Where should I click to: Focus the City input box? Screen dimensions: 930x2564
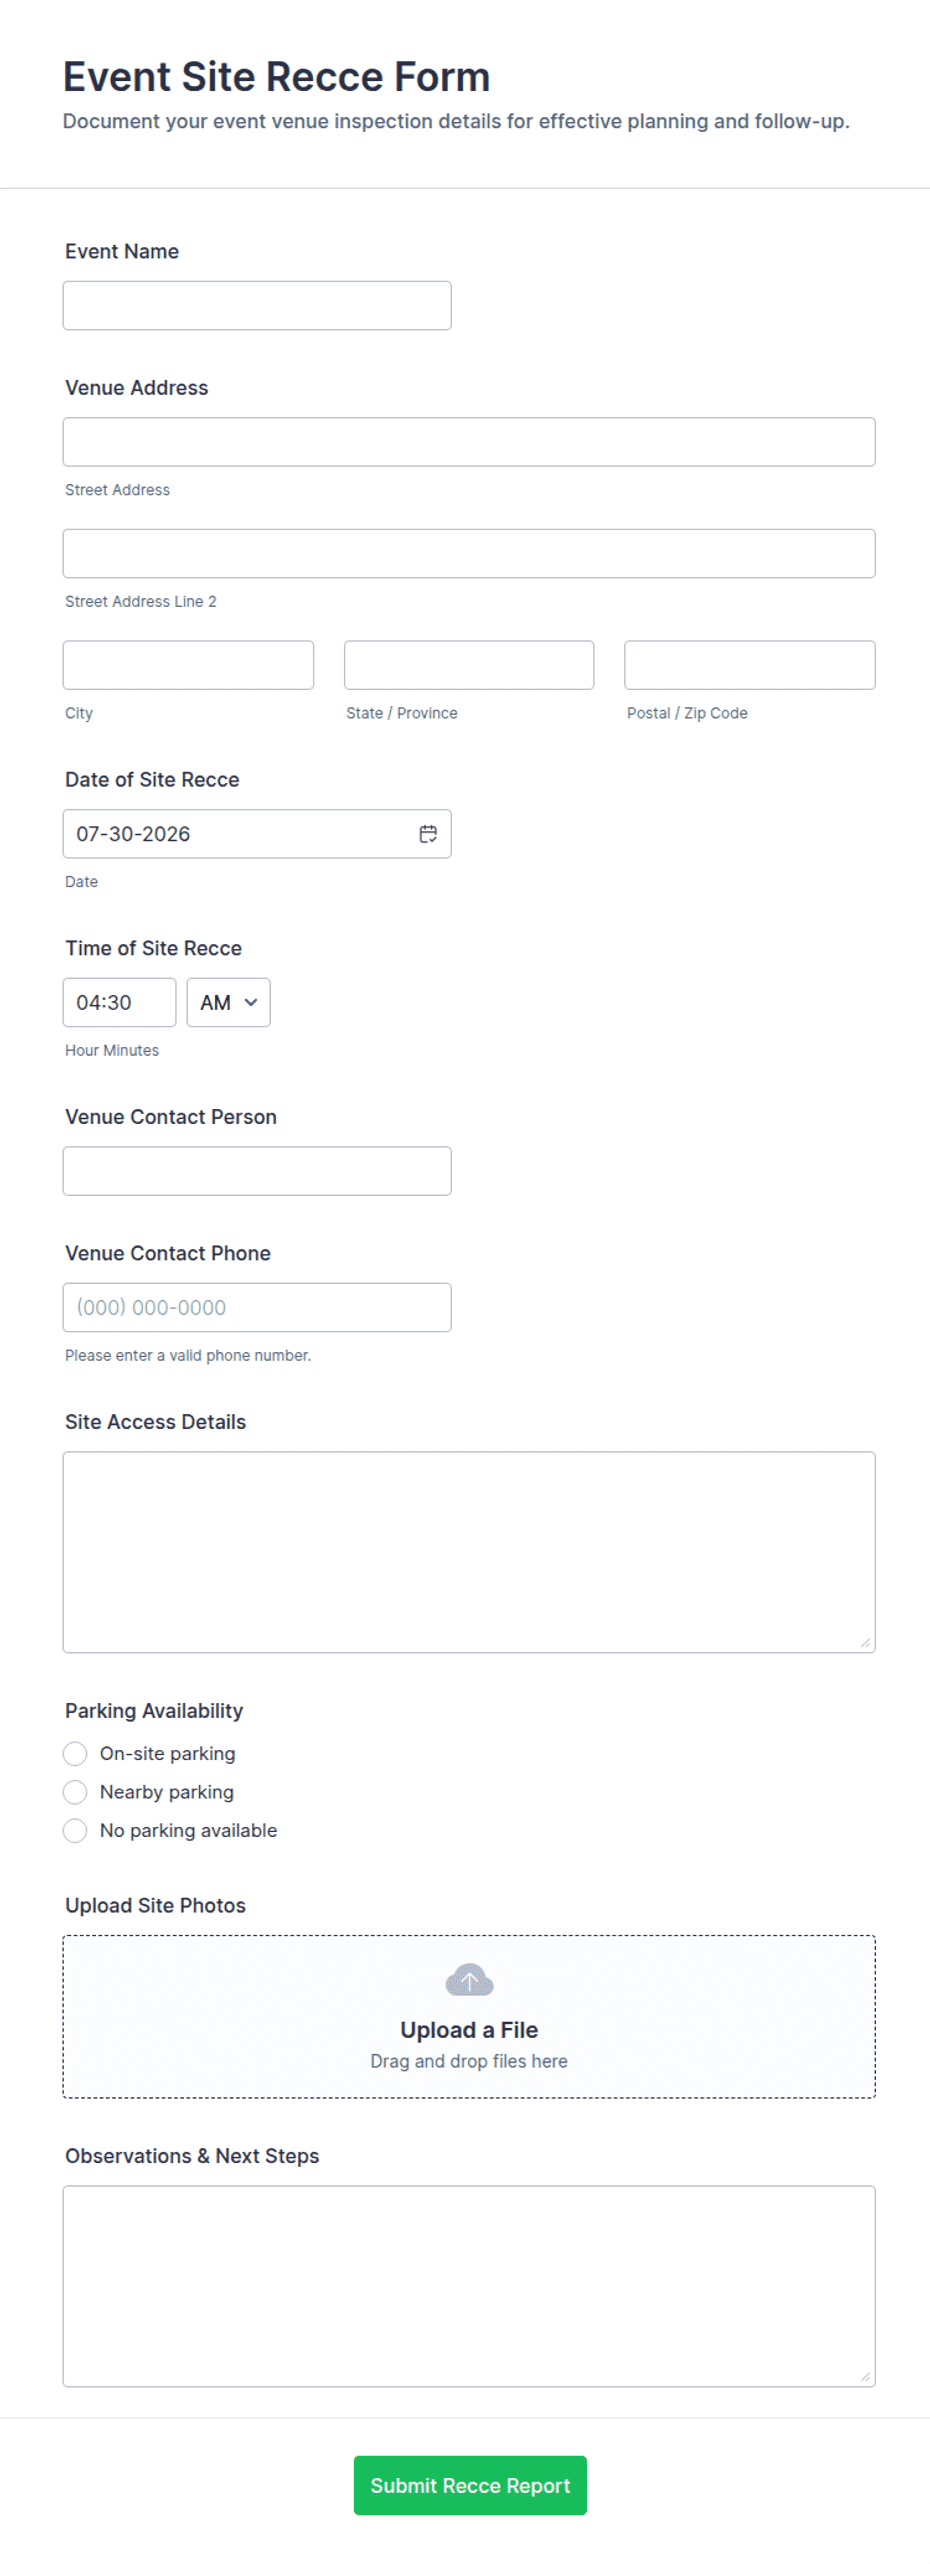click(188, 665)
